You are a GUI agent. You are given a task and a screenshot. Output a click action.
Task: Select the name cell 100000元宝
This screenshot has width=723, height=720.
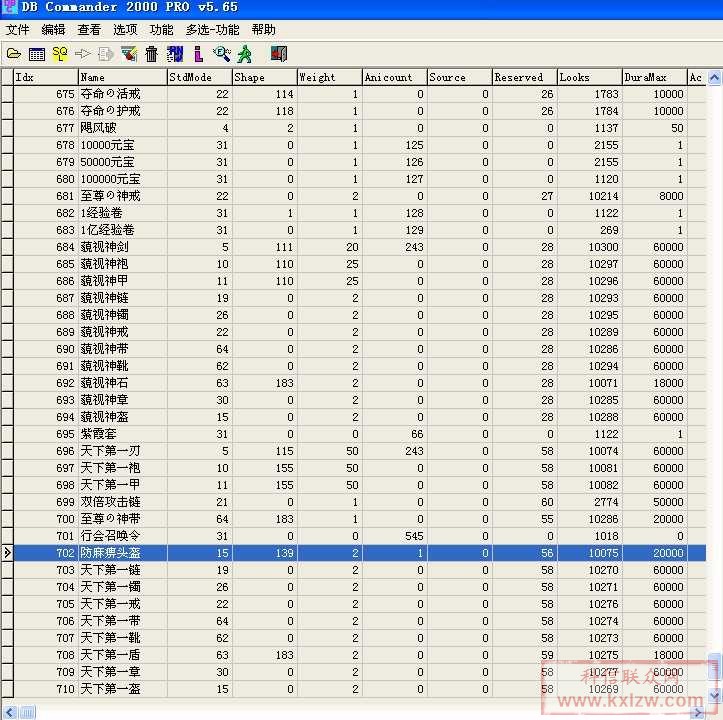[122, 179]
